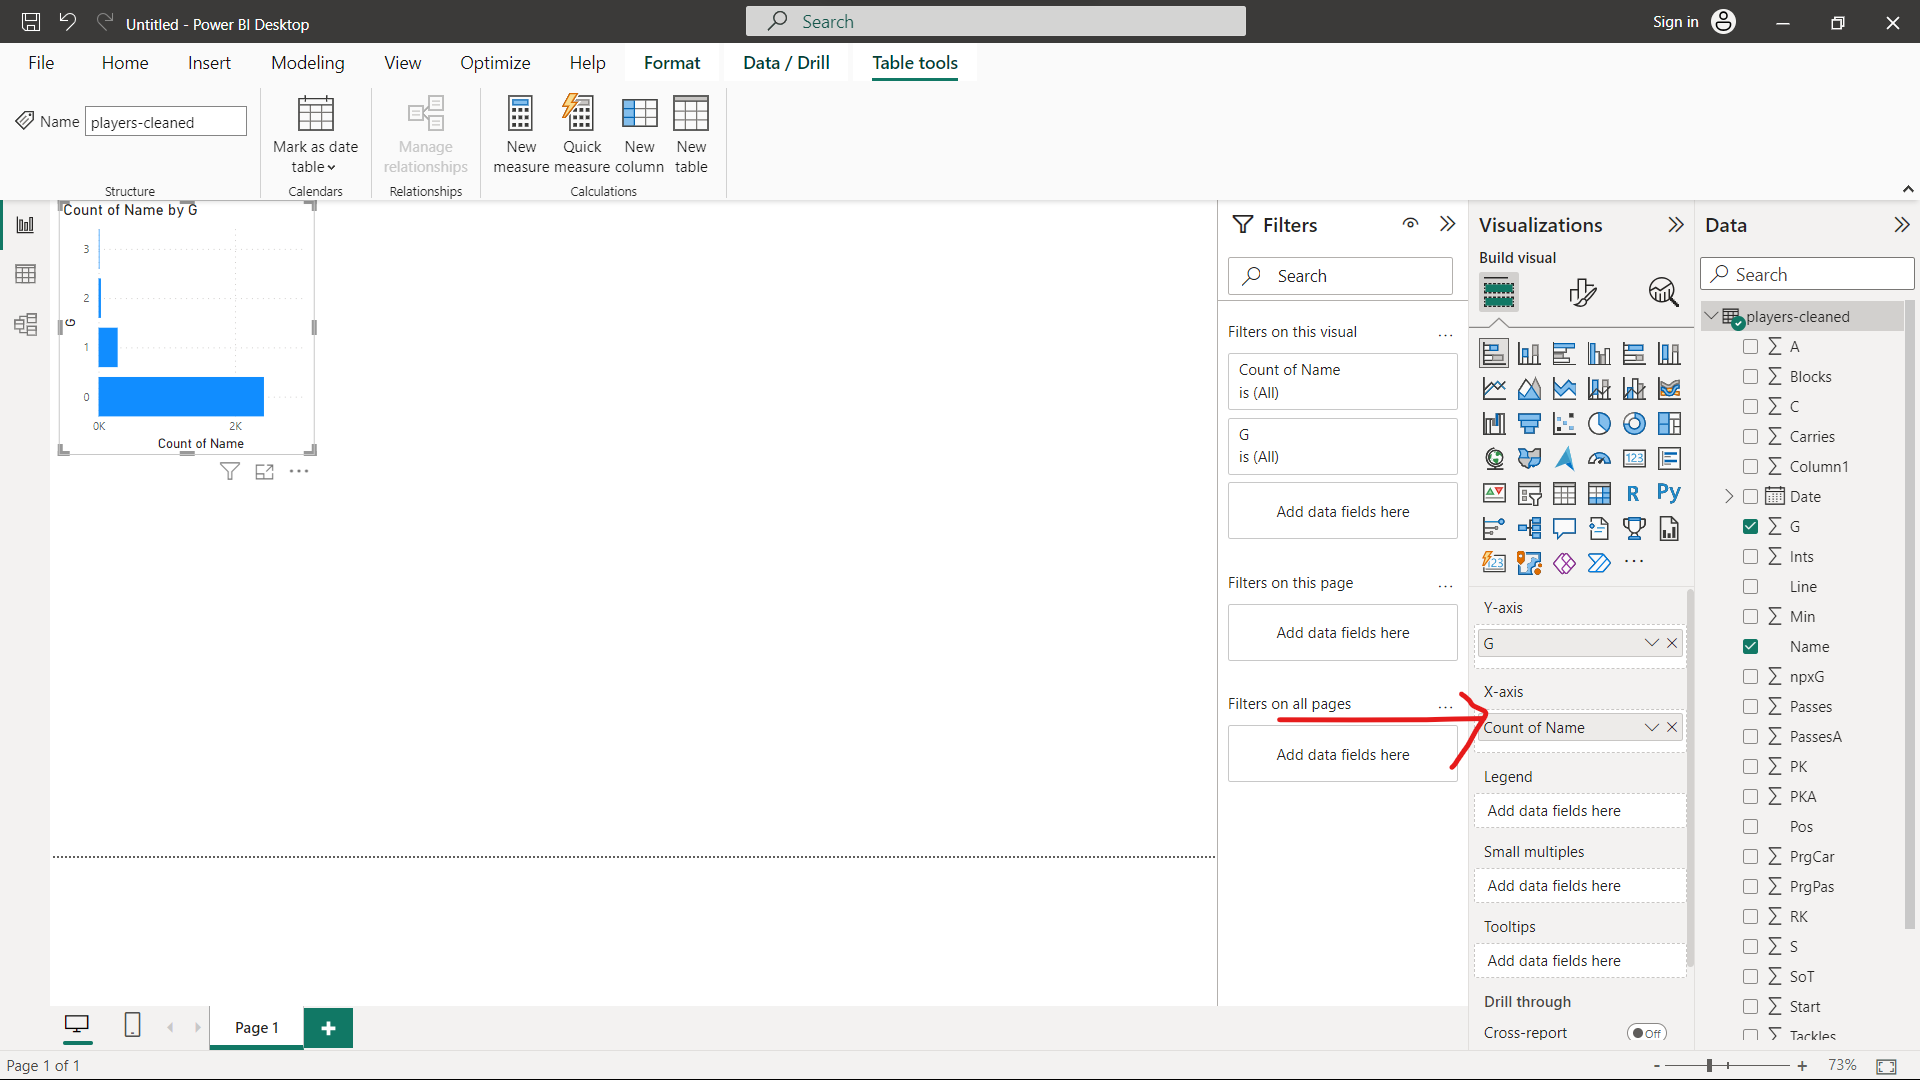Select the pie chart visual icon
The image size is (1920, 1080).
click(x=1599, y=424)
